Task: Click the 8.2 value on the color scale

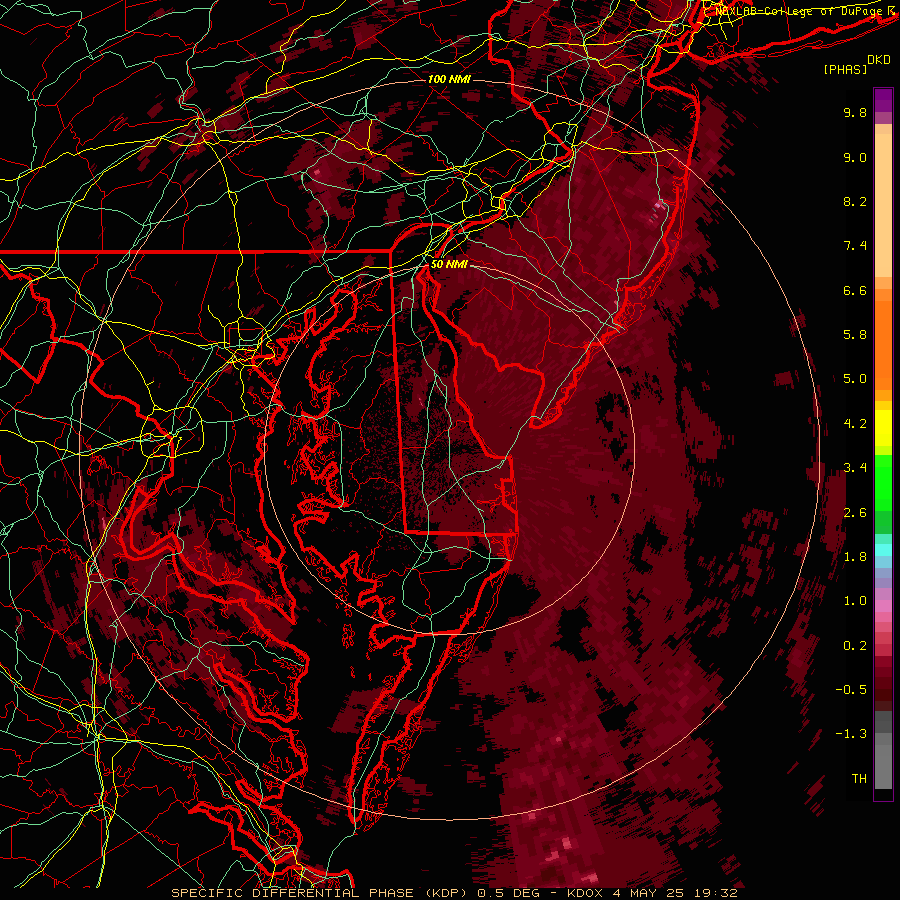Action: 855,201
